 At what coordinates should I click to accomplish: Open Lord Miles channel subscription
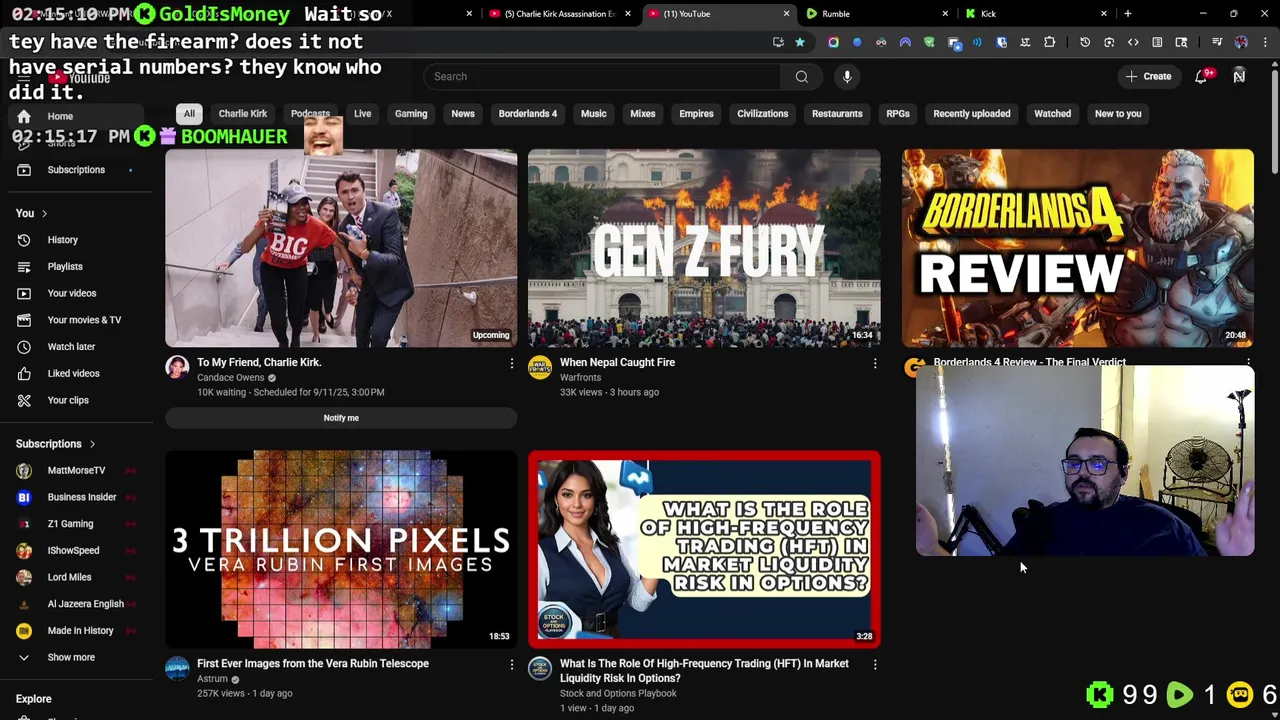[x=72, y=577]
